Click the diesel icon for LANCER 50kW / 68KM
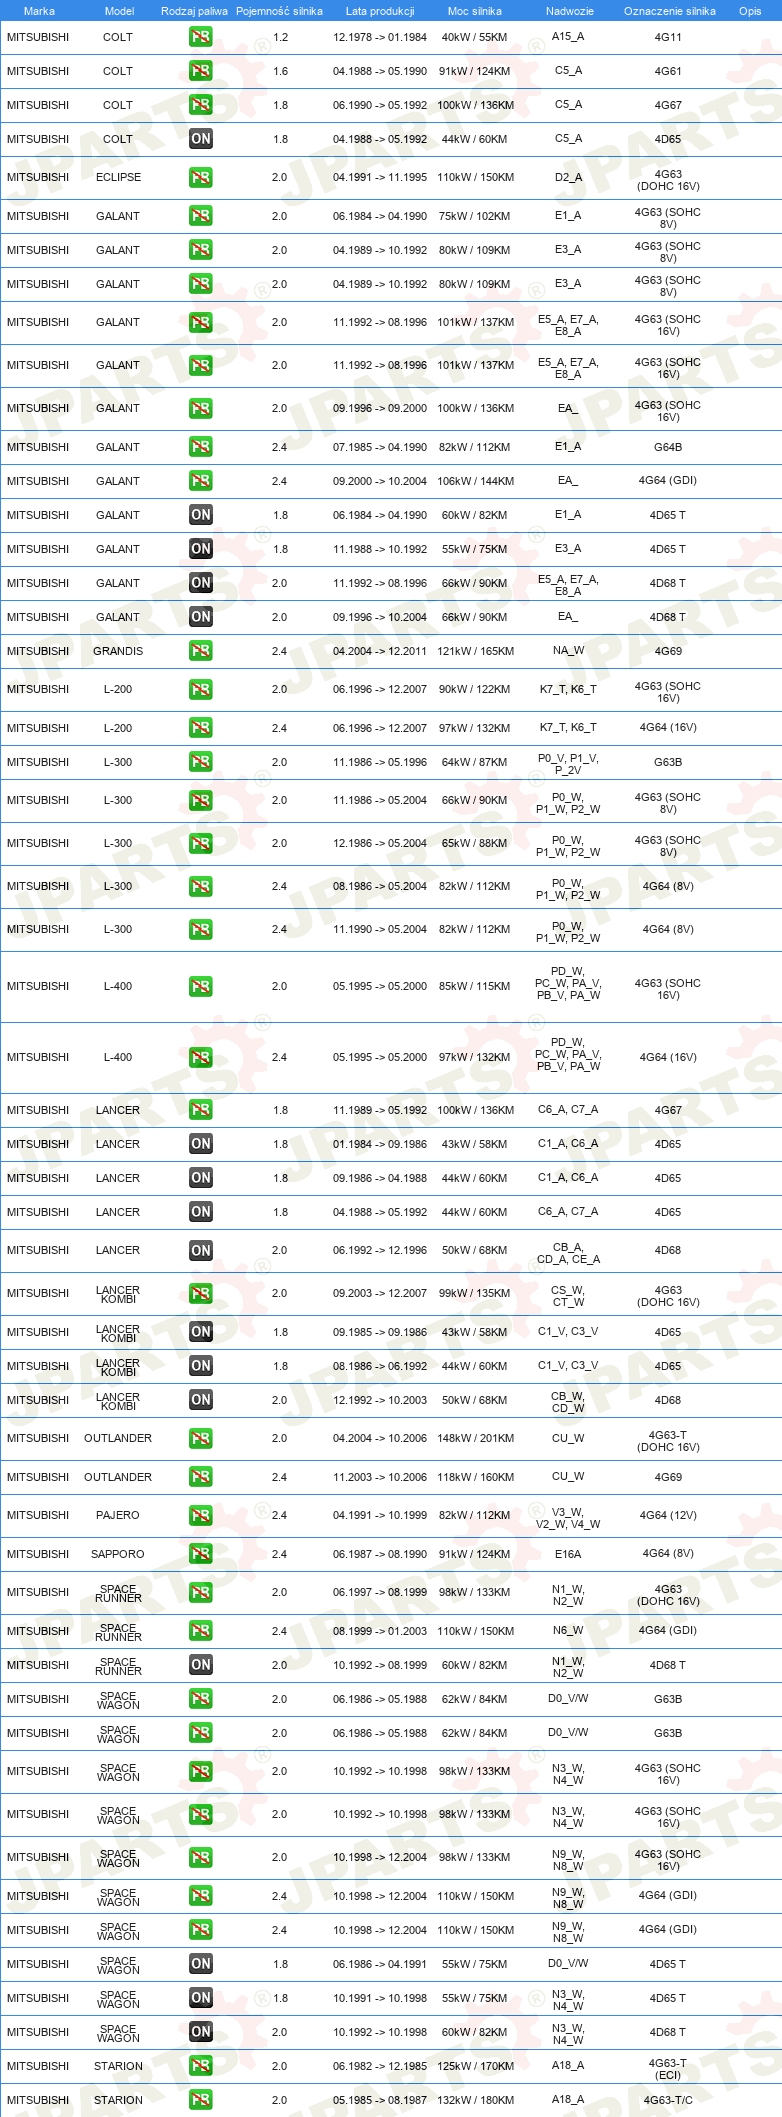This screenshot has height=2117, width=782. pos(201,1251)
